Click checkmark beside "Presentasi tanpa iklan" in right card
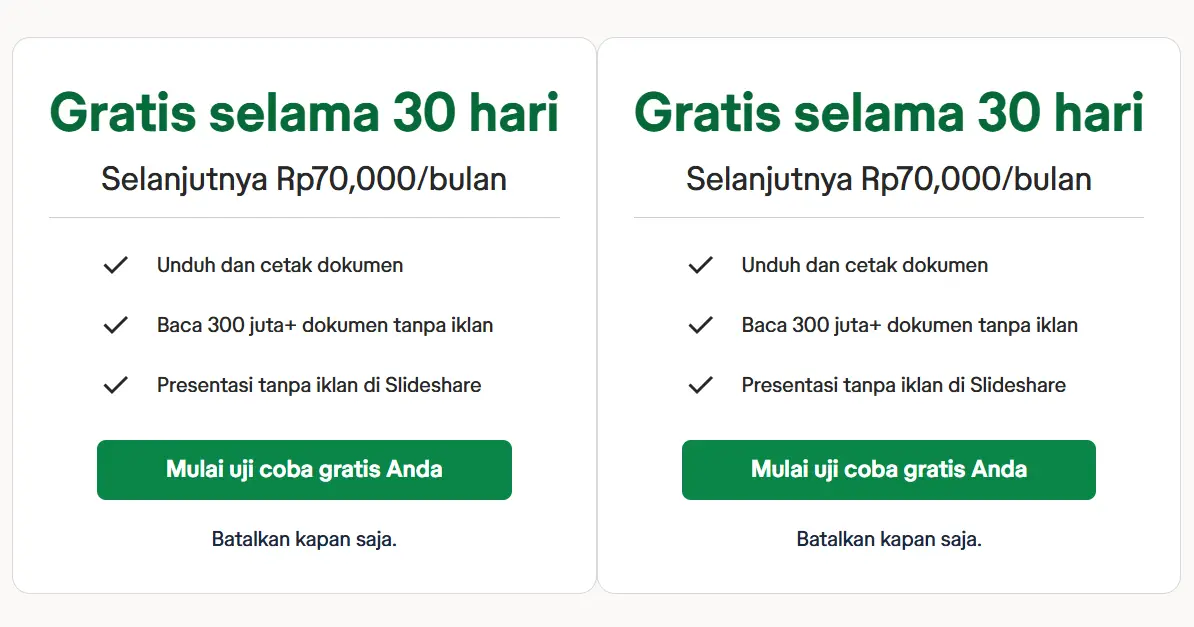This screenshot has width=1194, height=627. 700,385
